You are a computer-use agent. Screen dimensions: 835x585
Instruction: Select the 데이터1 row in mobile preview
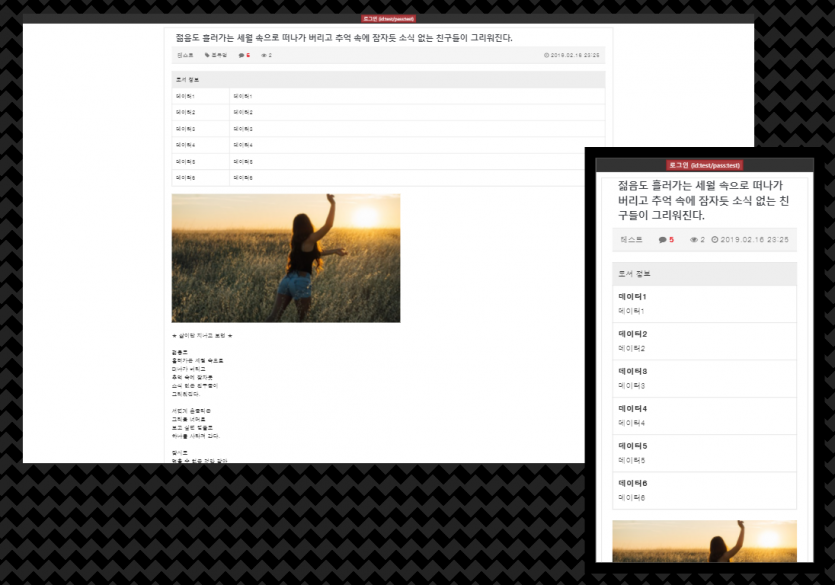point(704,304)
